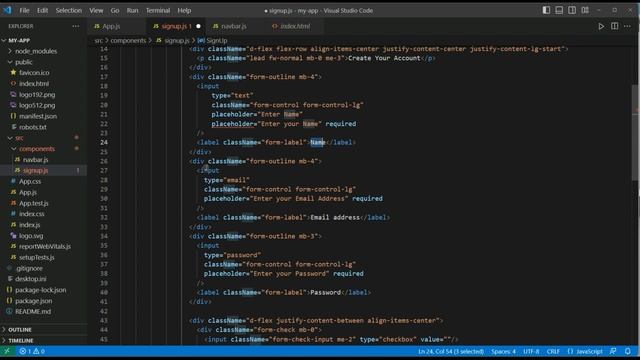Run the code with the play icon
This screenshot has width=640, height=360.
(601, 26)
